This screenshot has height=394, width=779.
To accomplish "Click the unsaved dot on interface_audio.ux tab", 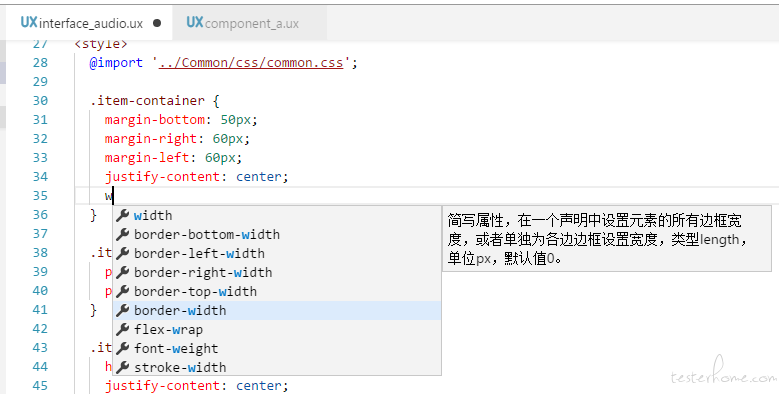I will click(157, 23).
